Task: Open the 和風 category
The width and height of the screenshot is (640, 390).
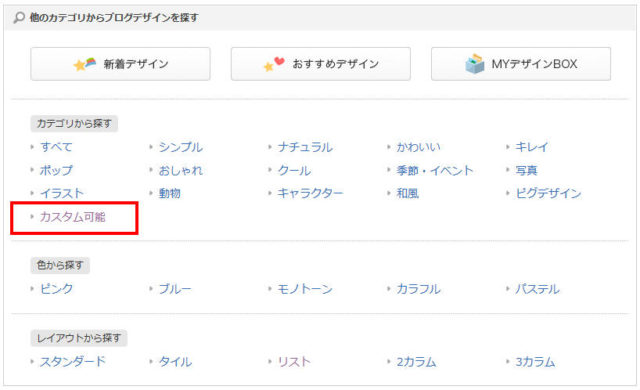Action: (x=407, y=193)
